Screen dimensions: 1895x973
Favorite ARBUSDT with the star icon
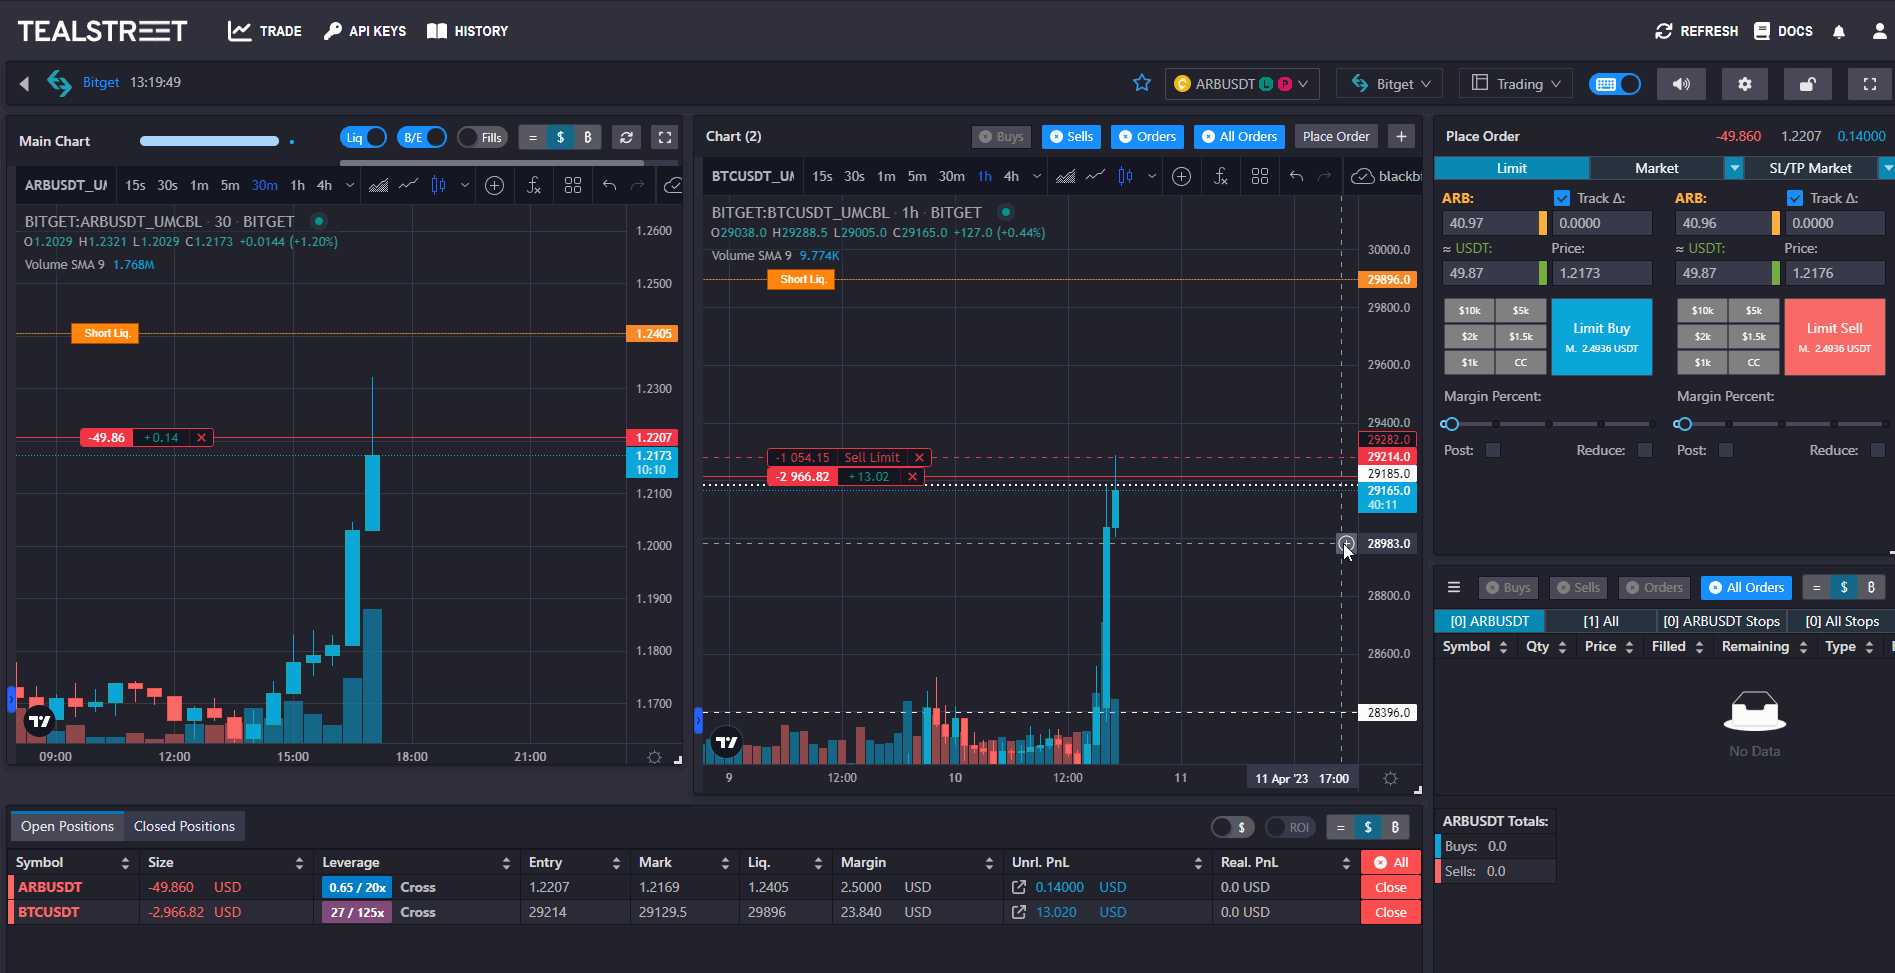tap(1142, 83)
